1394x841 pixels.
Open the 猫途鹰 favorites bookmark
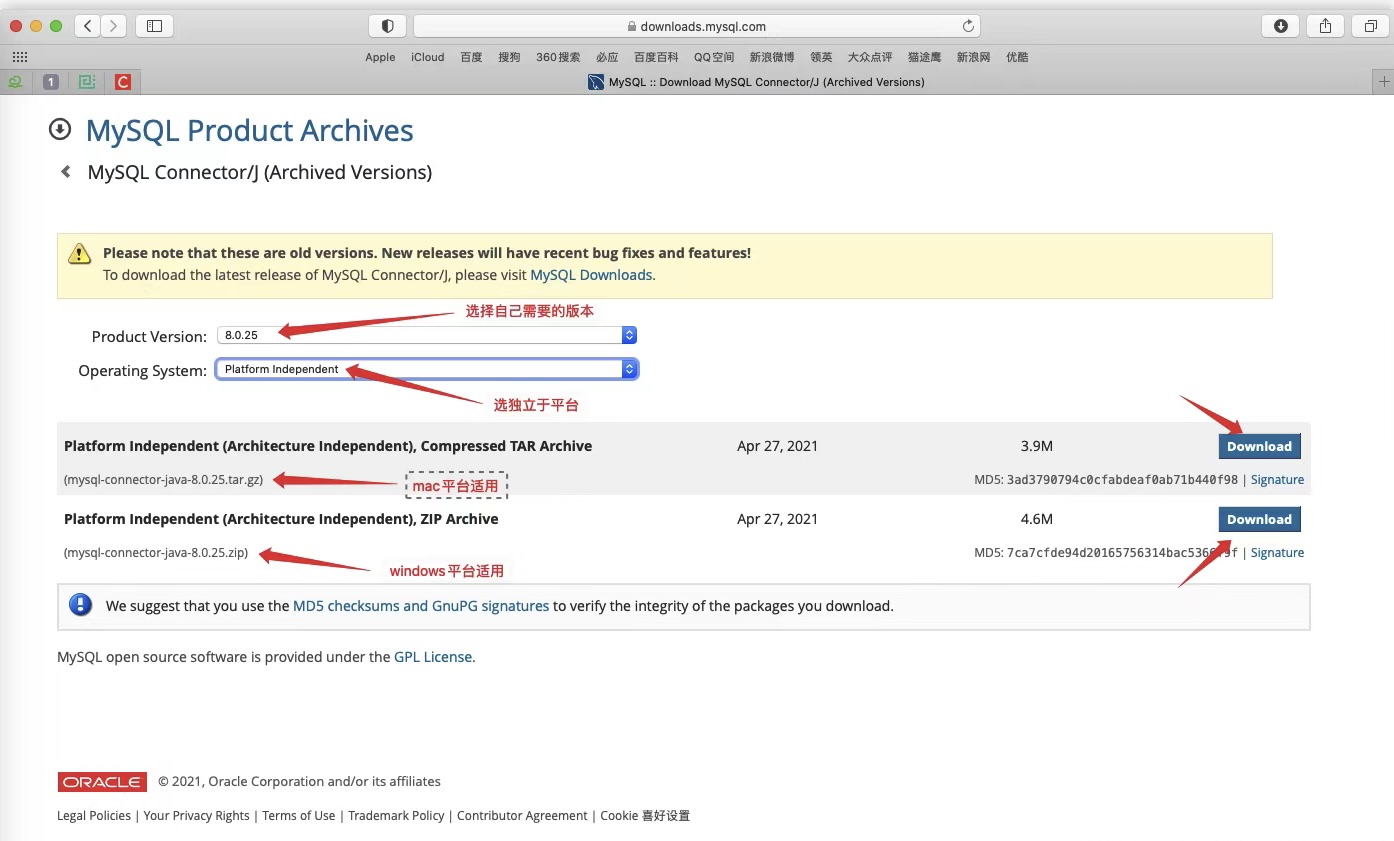pyautogui.click(x=925, y=57)
